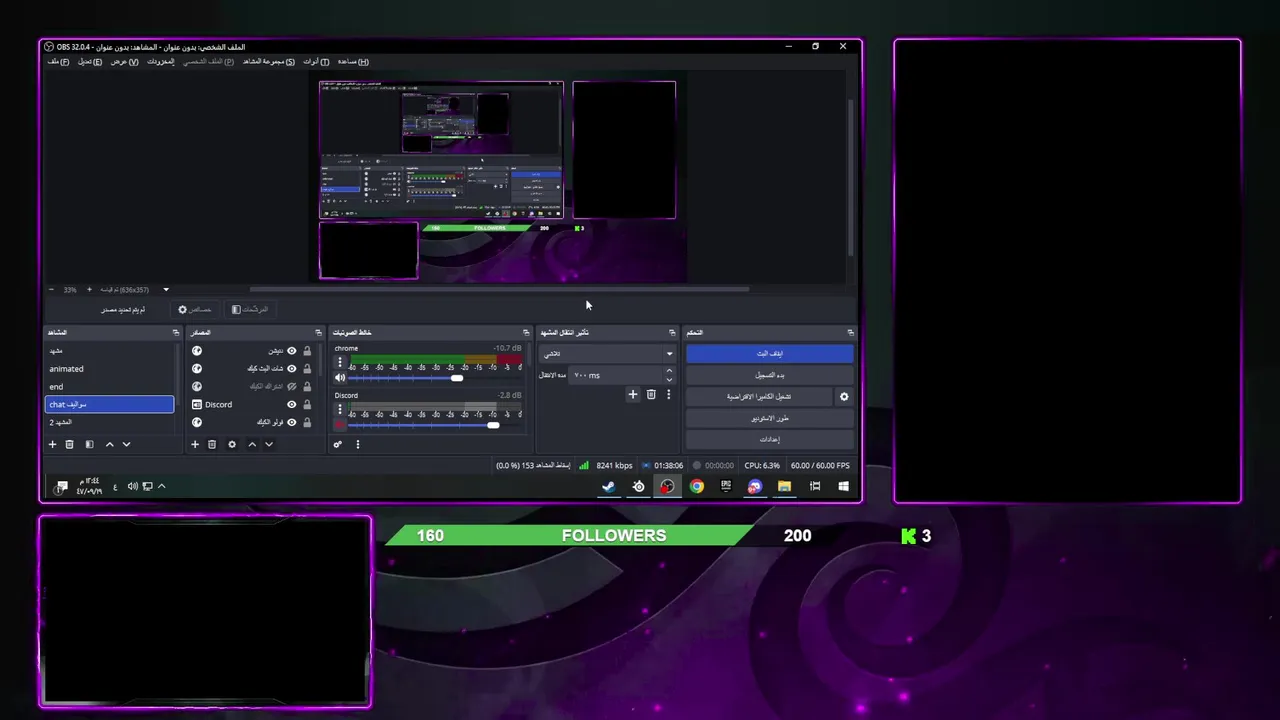Move scene down with the Scenes panel down arrow
This screenshot has width=1280, height=720.
126,444
